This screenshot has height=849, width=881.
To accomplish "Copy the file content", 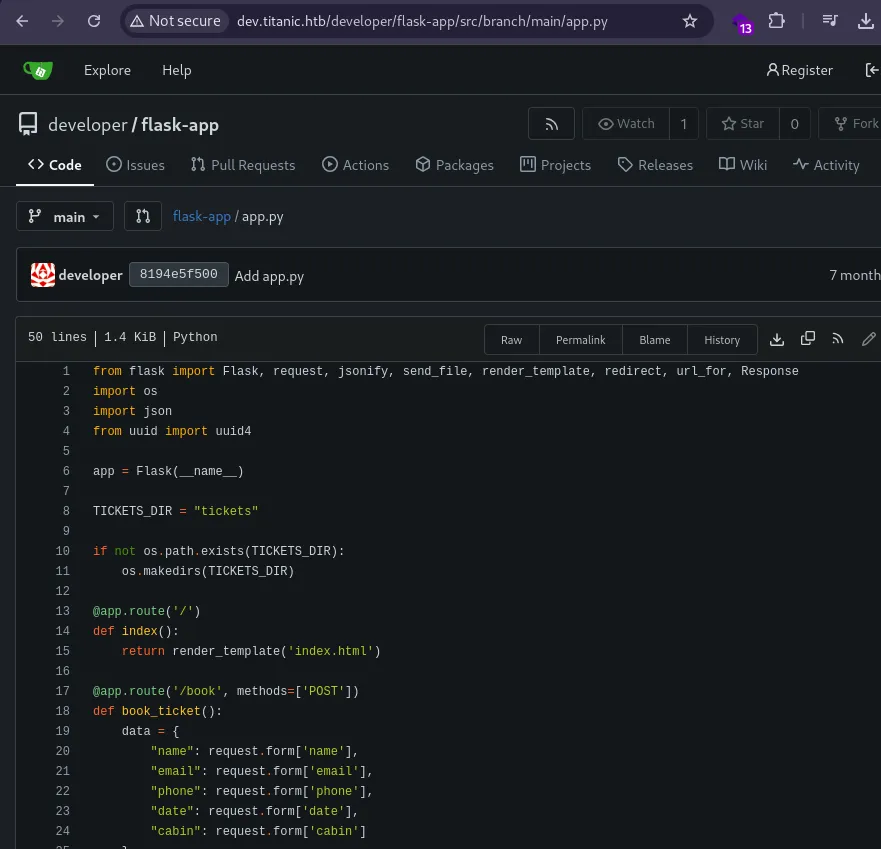I will point(807,338).
